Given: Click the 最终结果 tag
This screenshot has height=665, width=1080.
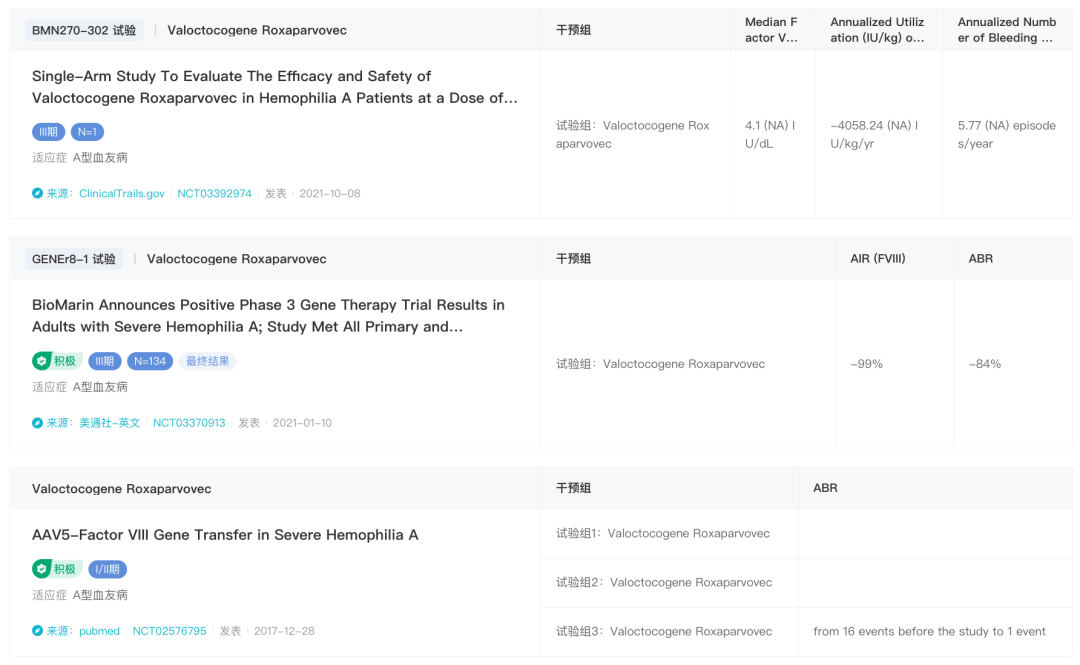Looking at the screenshot, I should pos(207,361).
